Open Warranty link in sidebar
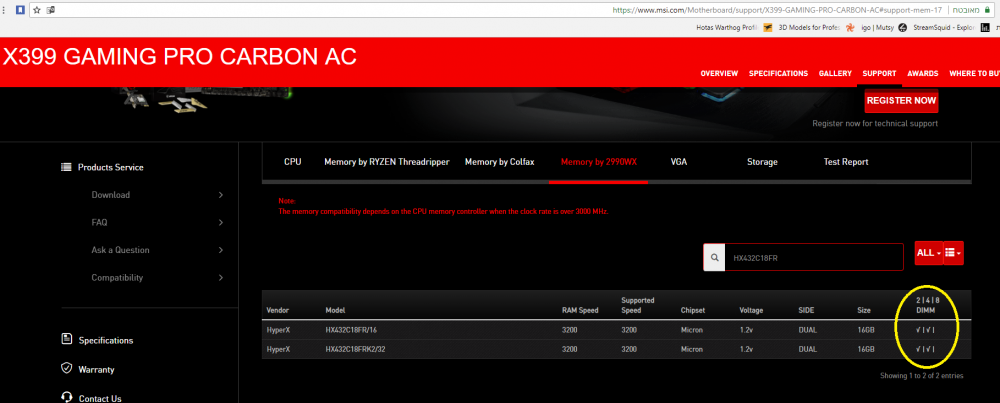 pyautogui.click(x=96, y=369)
